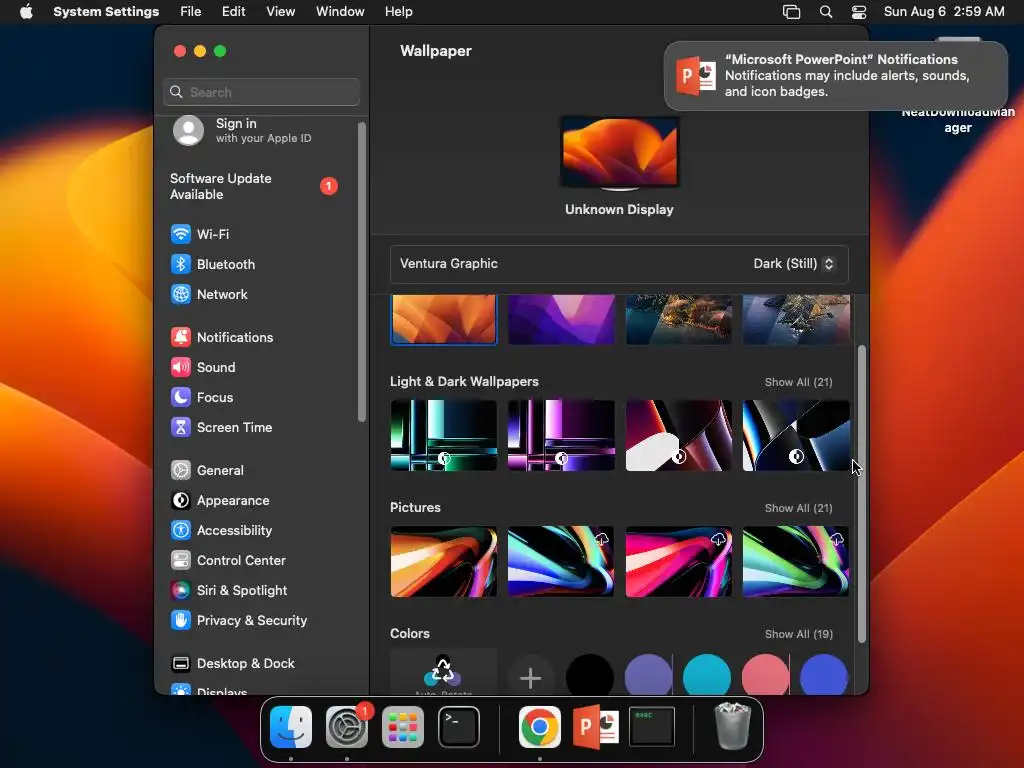Show all Colors
The height and width of the screenshot is (768, 1024).
(799, 634)
